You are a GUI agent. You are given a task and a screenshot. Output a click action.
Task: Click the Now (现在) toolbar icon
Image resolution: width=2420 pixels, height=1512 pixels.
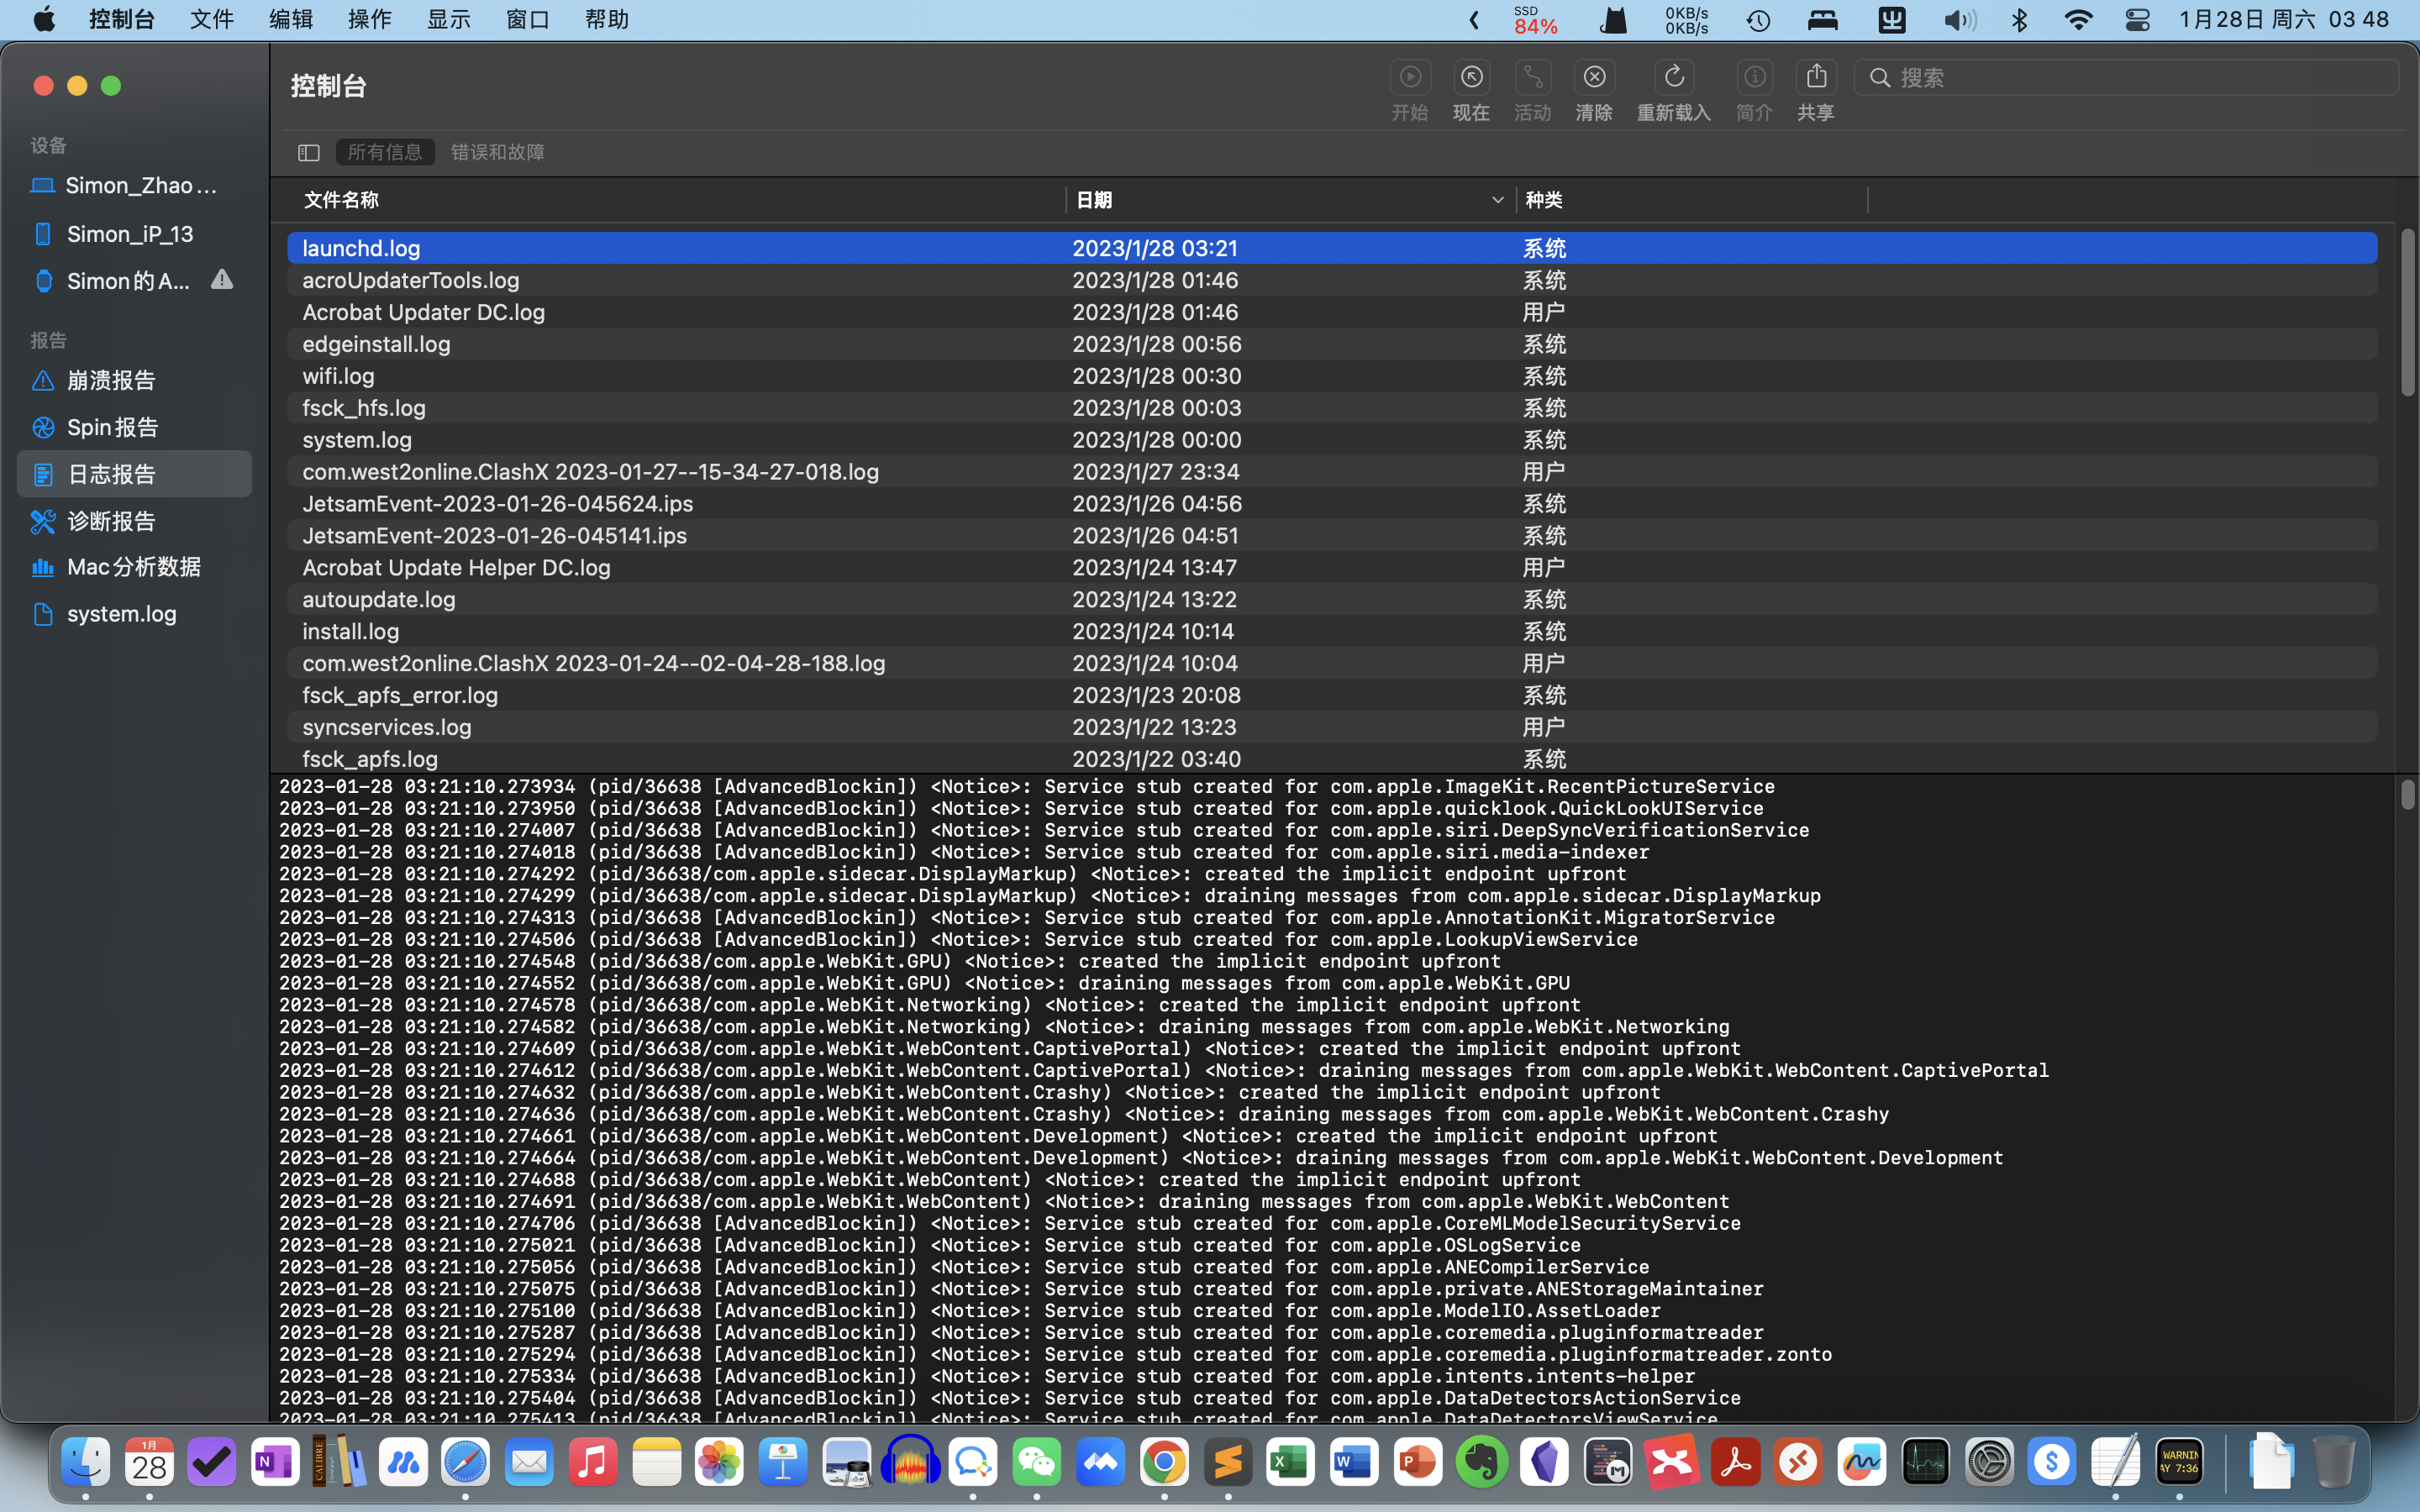(x=1471, y=78)
